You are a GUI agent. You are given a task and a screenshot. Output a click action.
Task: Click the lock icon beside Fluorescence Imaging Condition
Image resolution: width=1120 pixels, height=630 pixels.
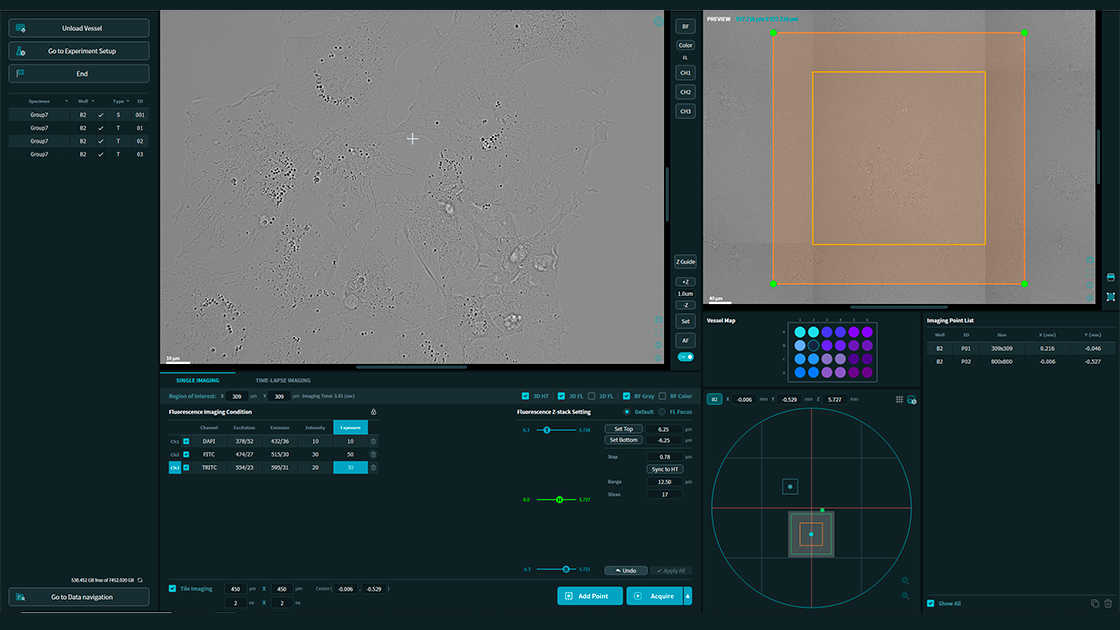[373, 411]
